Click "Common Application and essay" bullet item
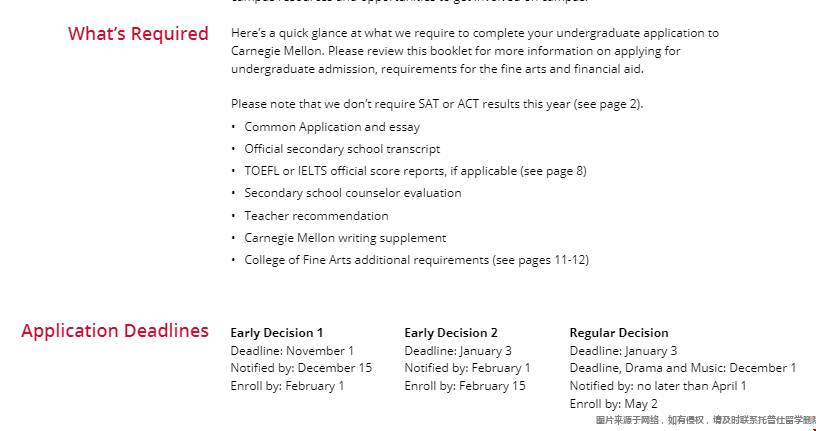816x431 pixels. (332, 127)
